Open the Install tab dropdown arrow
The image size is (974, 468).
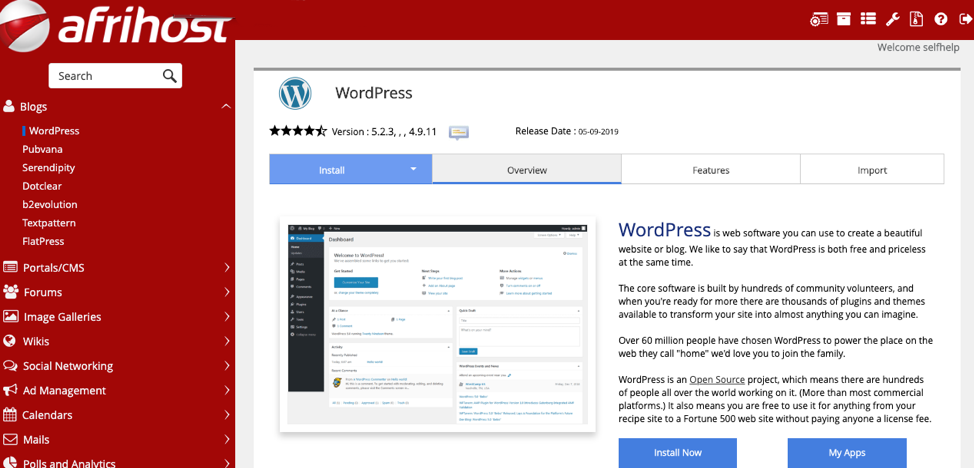[413, 169]
